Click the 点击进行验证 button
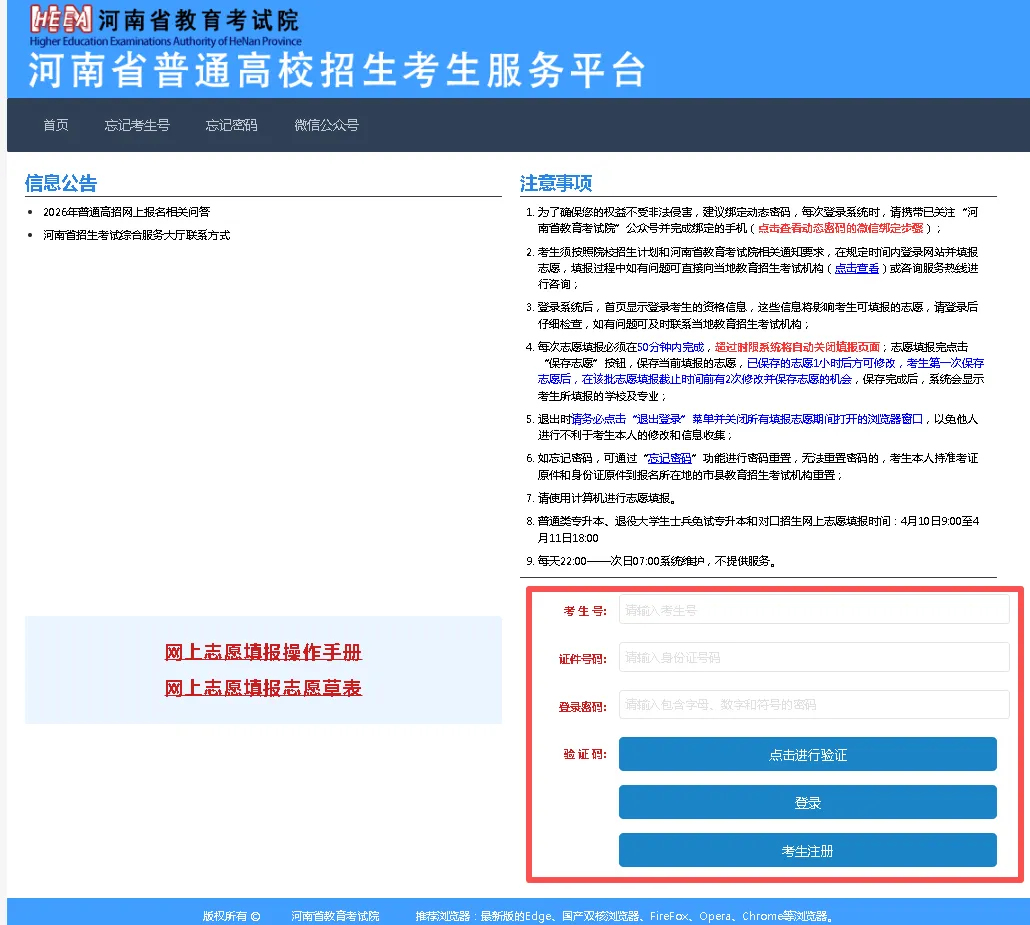1030x925 pixels. [807, 754]
